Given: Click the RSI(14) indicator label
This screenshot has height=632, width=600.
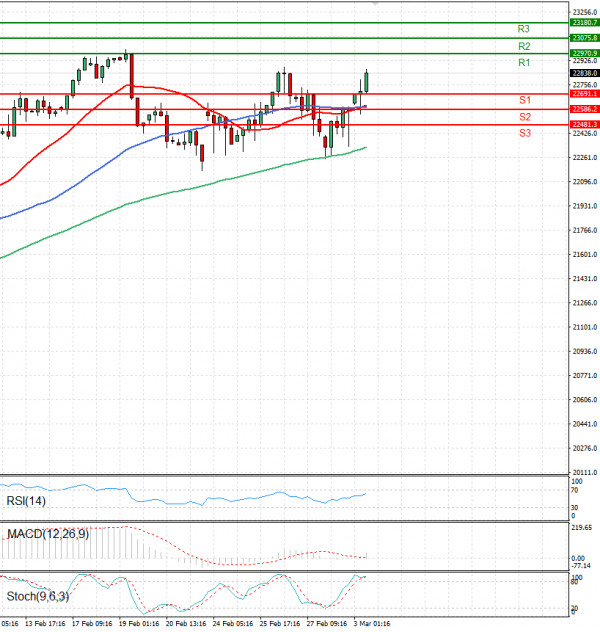Looking at the screenshot, I should (x=26, y=501).
